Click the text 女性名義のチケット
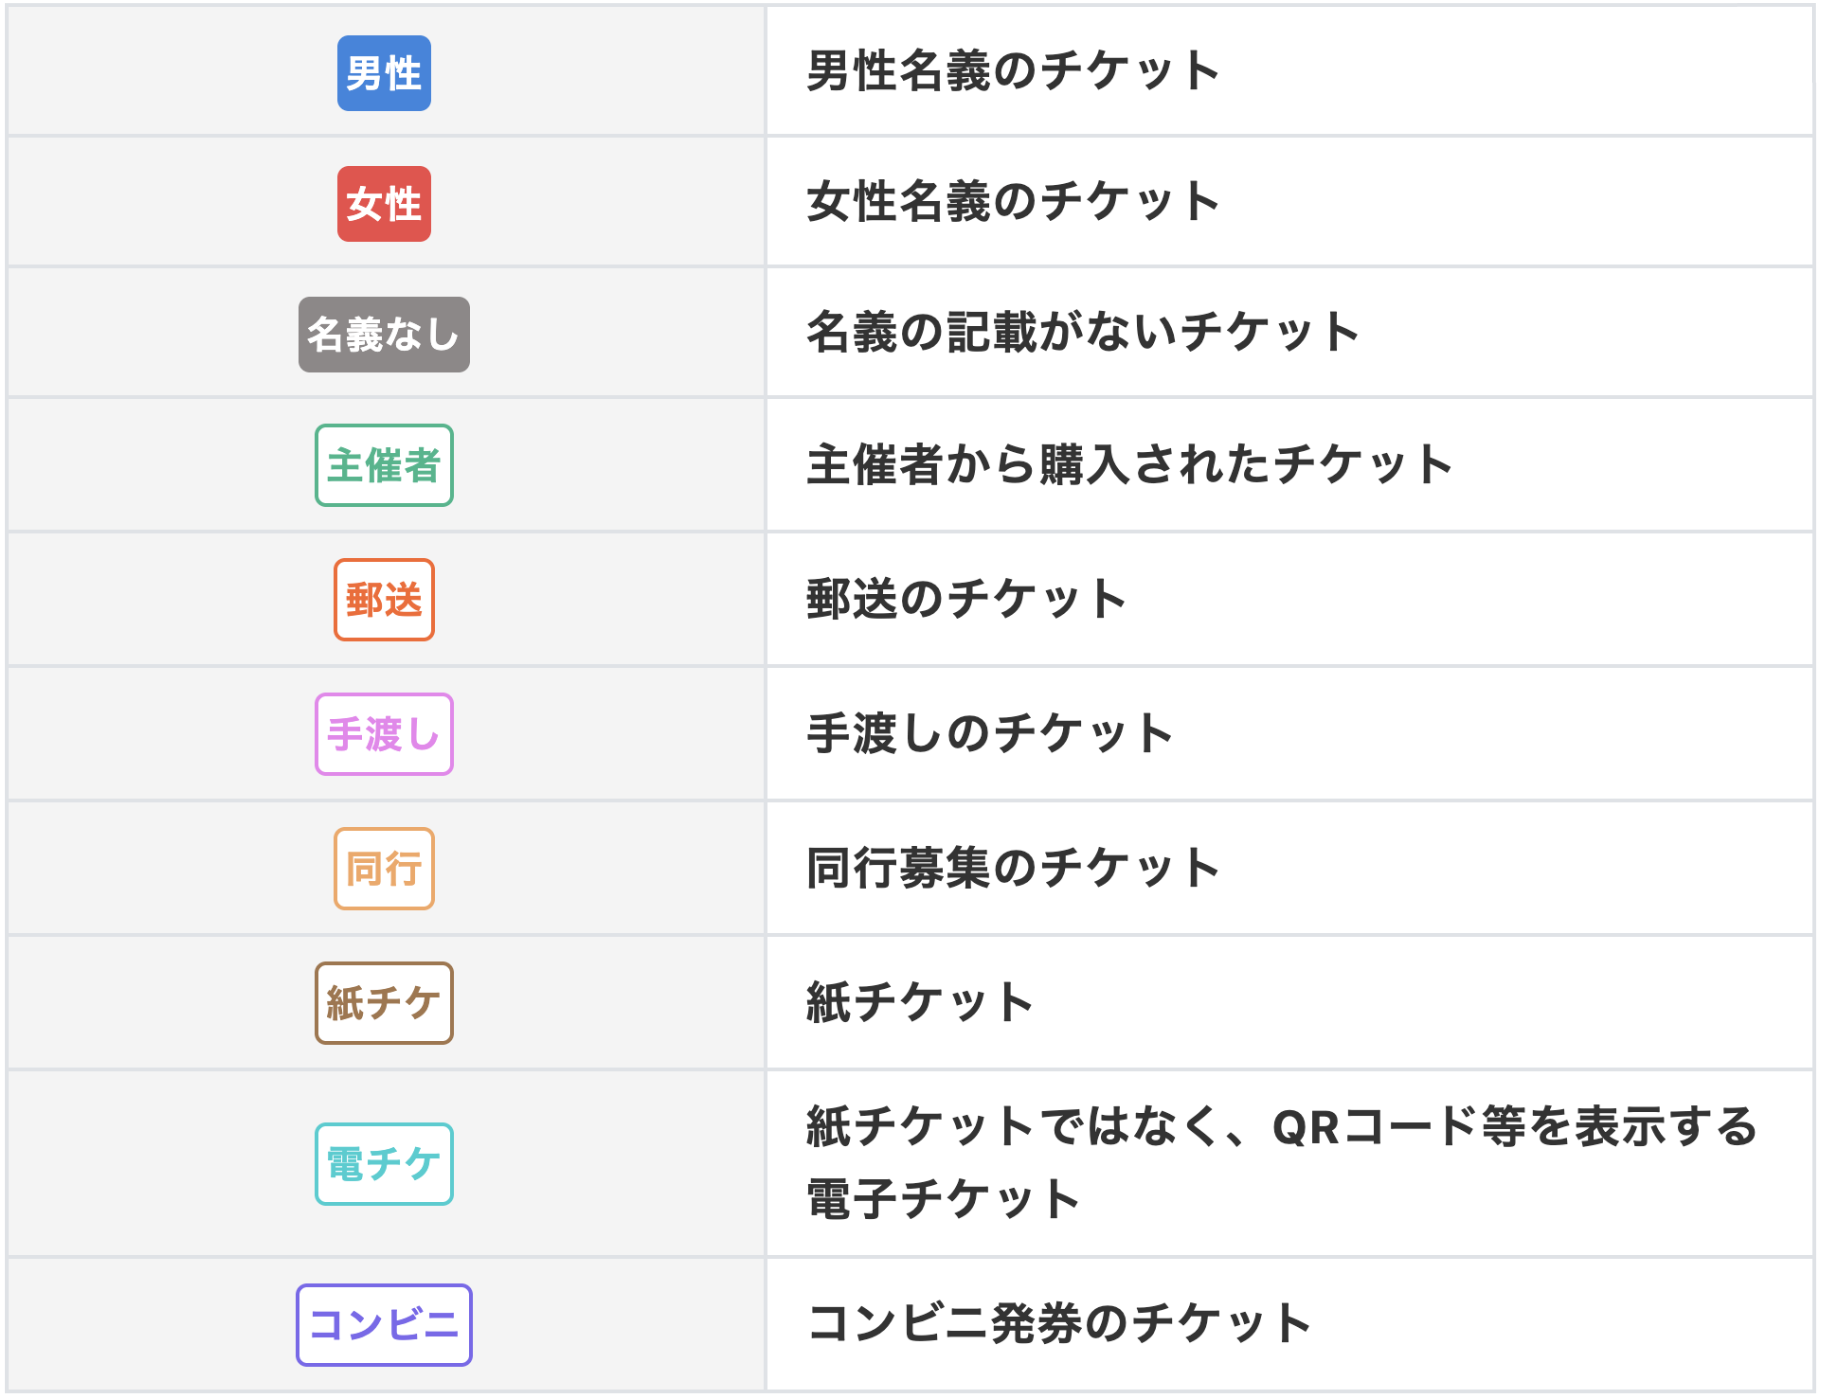Viewport: 1824px width, 1400px height. click(x=1013, y=202)
